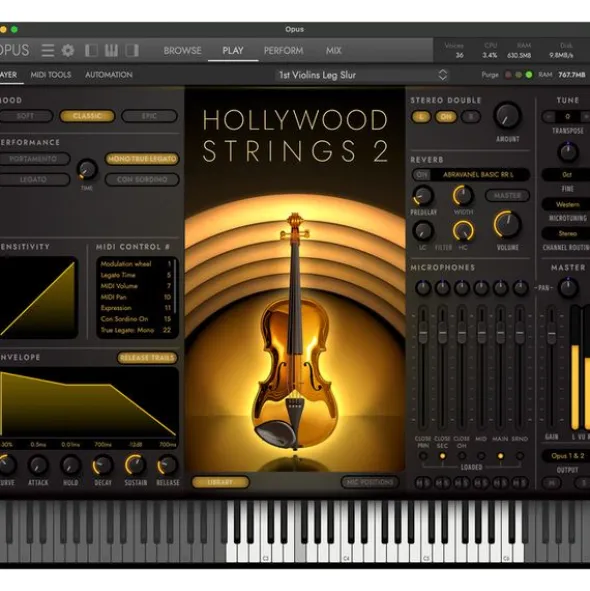The height and width of the screenshot is (591, 590).
Task: Adjust the Reverb LC filter knob
Action: [423, 231]
